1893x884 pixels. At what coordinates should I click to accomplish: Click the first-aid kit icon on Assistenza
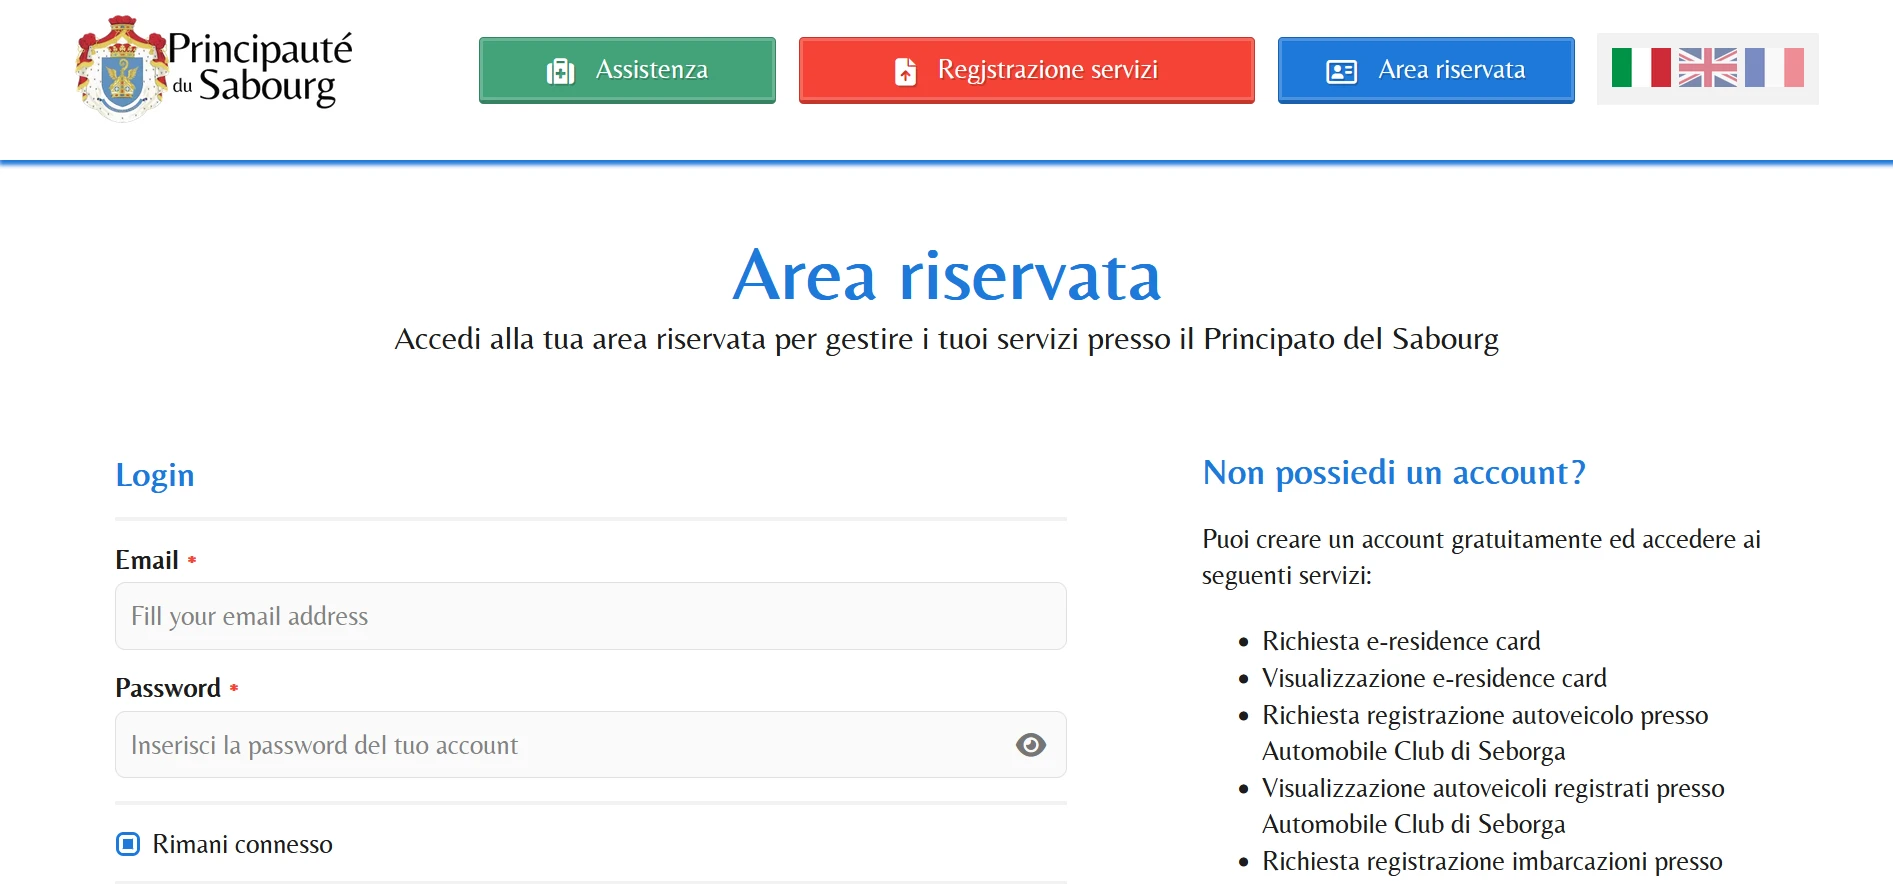(560, 71)
